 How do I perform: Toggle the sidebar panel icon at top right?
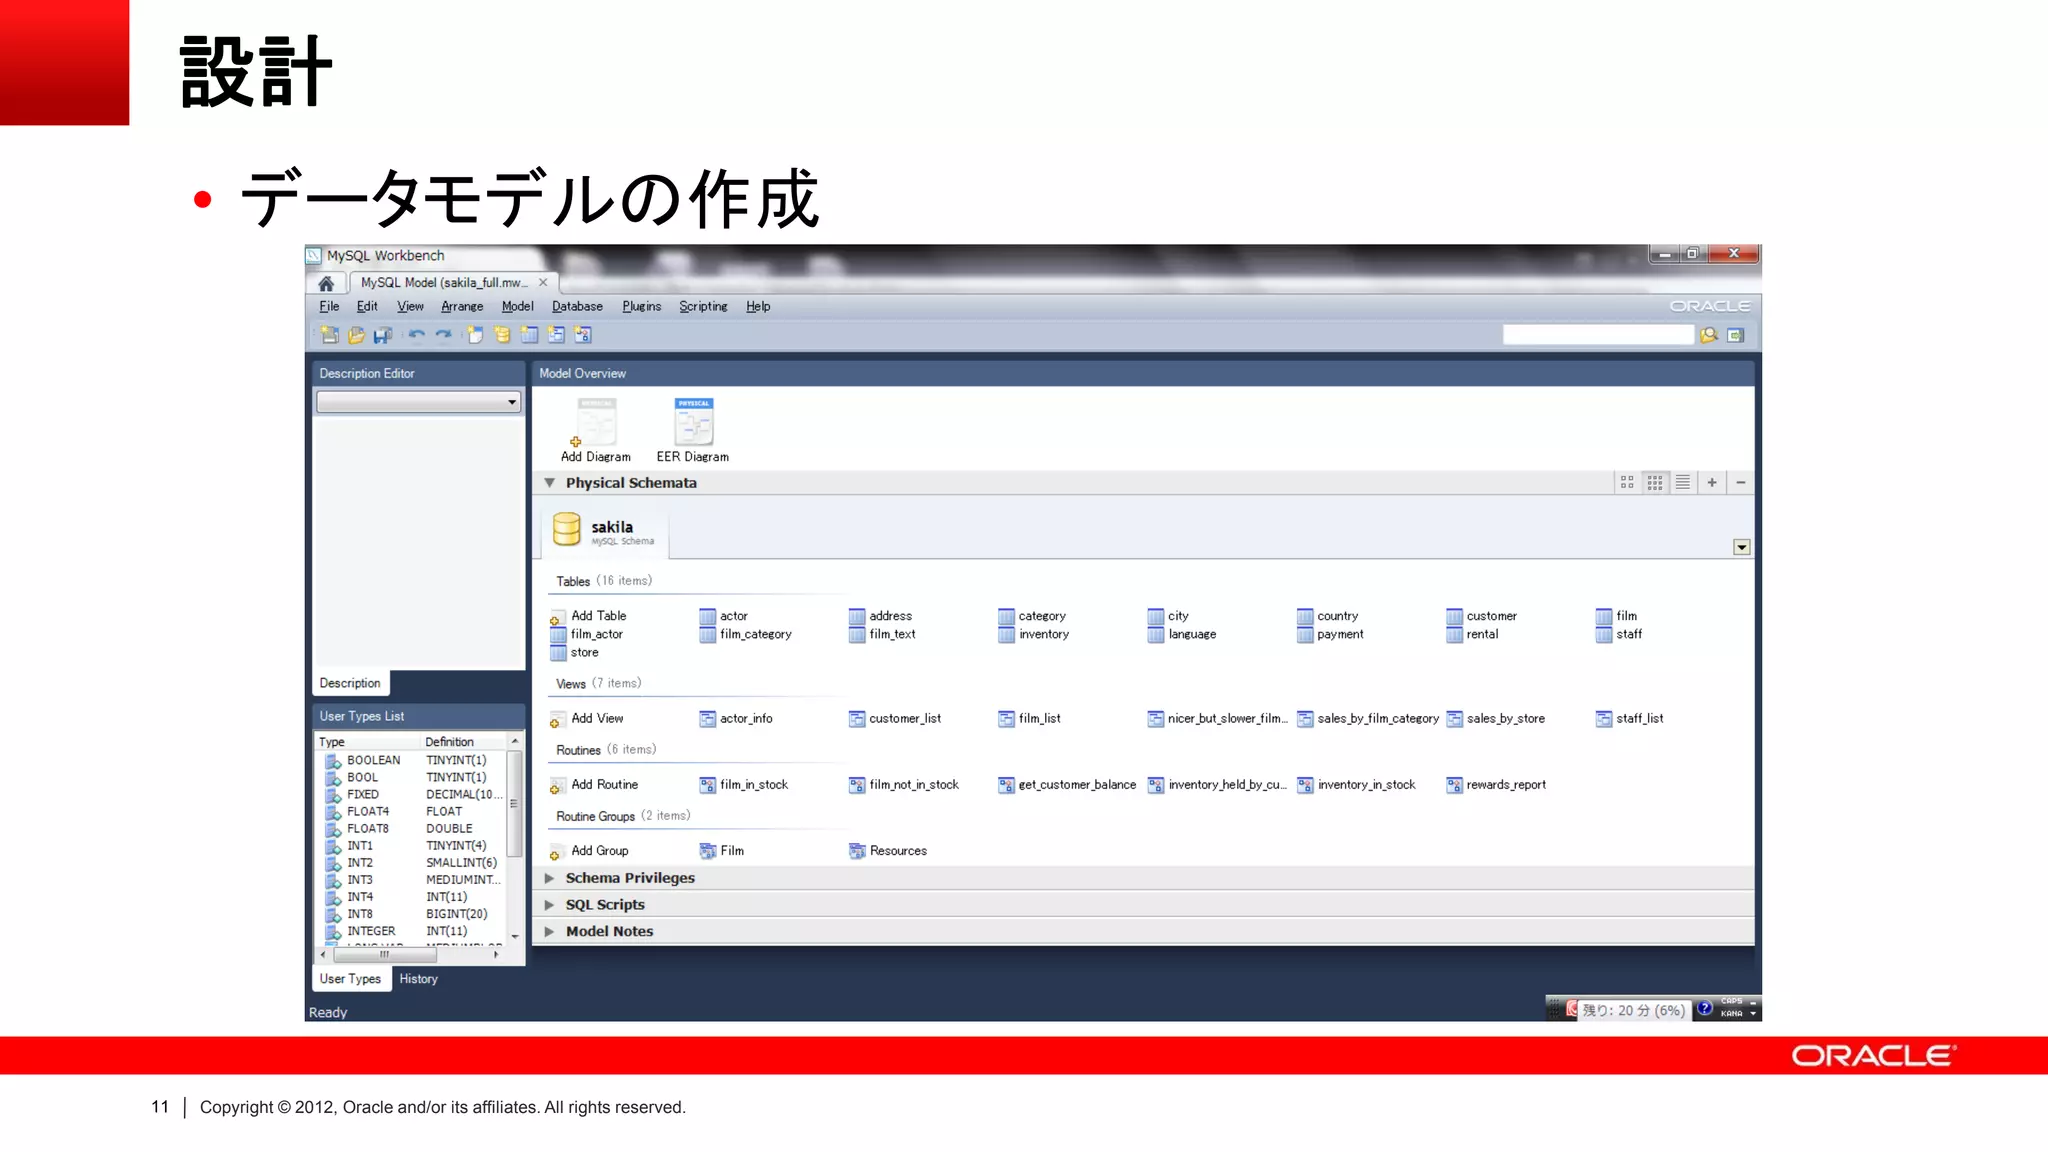point(1736,335)
